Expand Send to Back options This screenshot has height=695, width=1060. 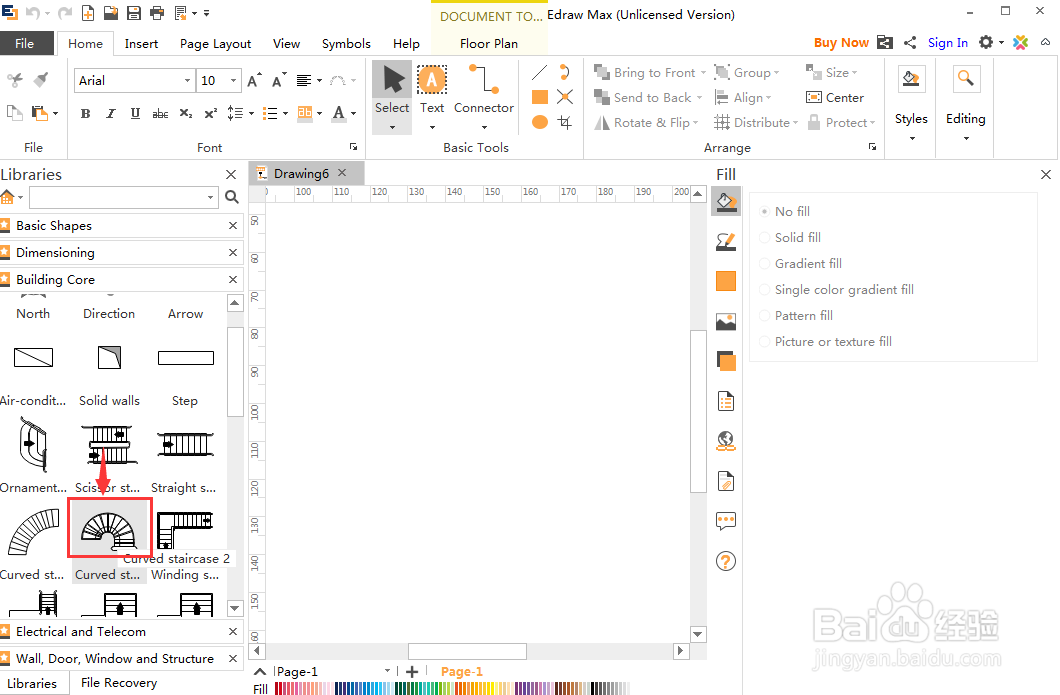[x=700, y=97]
